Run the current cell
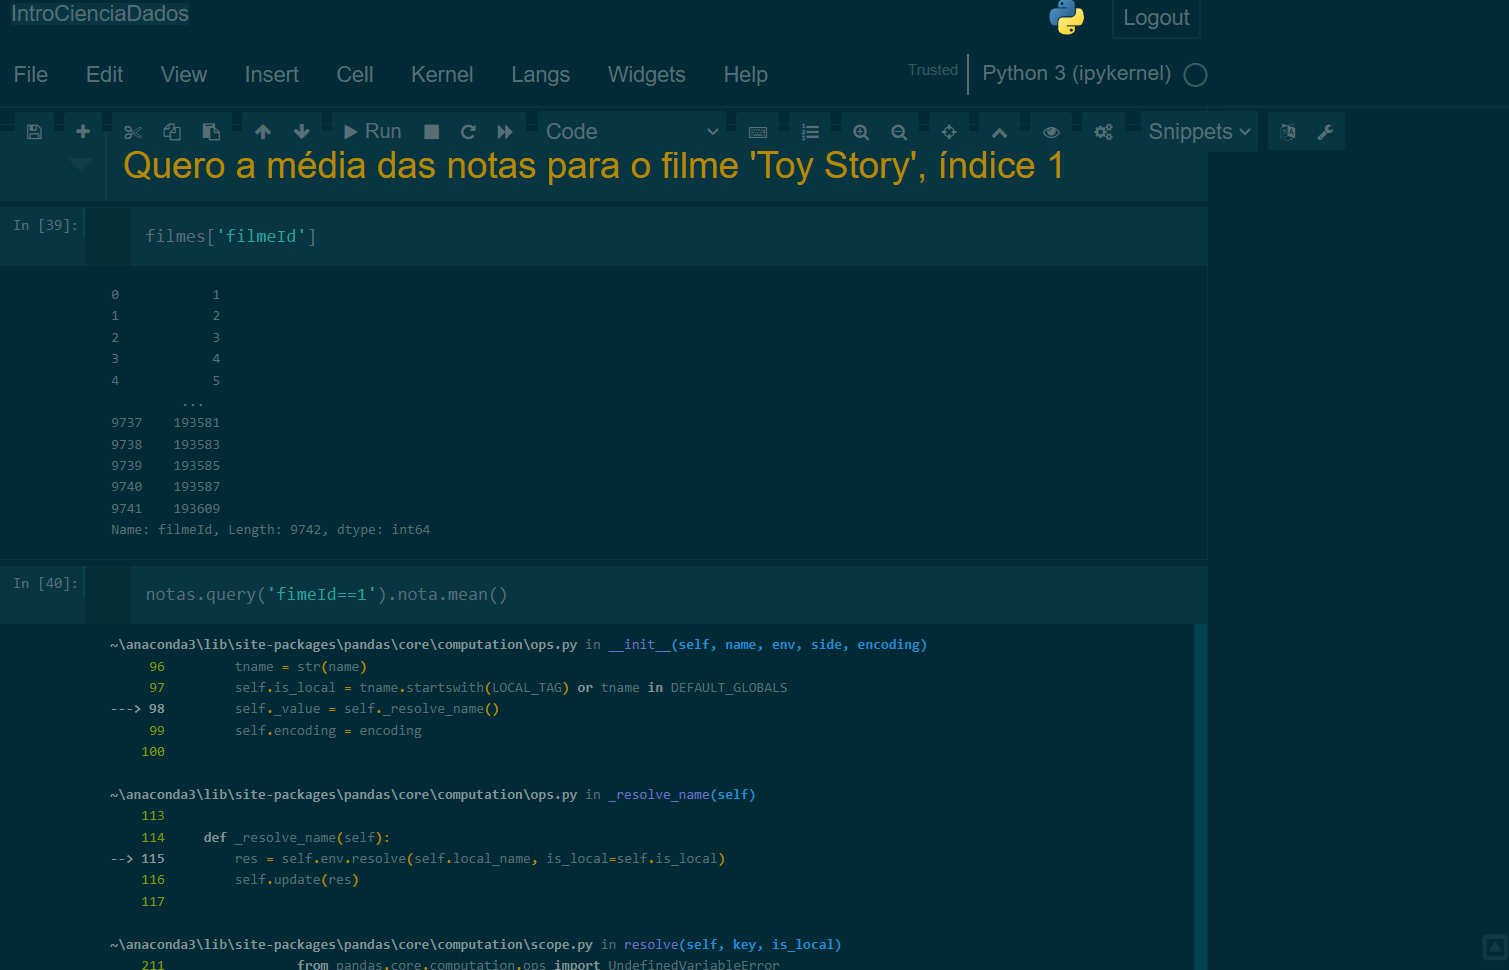Viewport: 1509px width, 970px height. [x=372, y=132]
